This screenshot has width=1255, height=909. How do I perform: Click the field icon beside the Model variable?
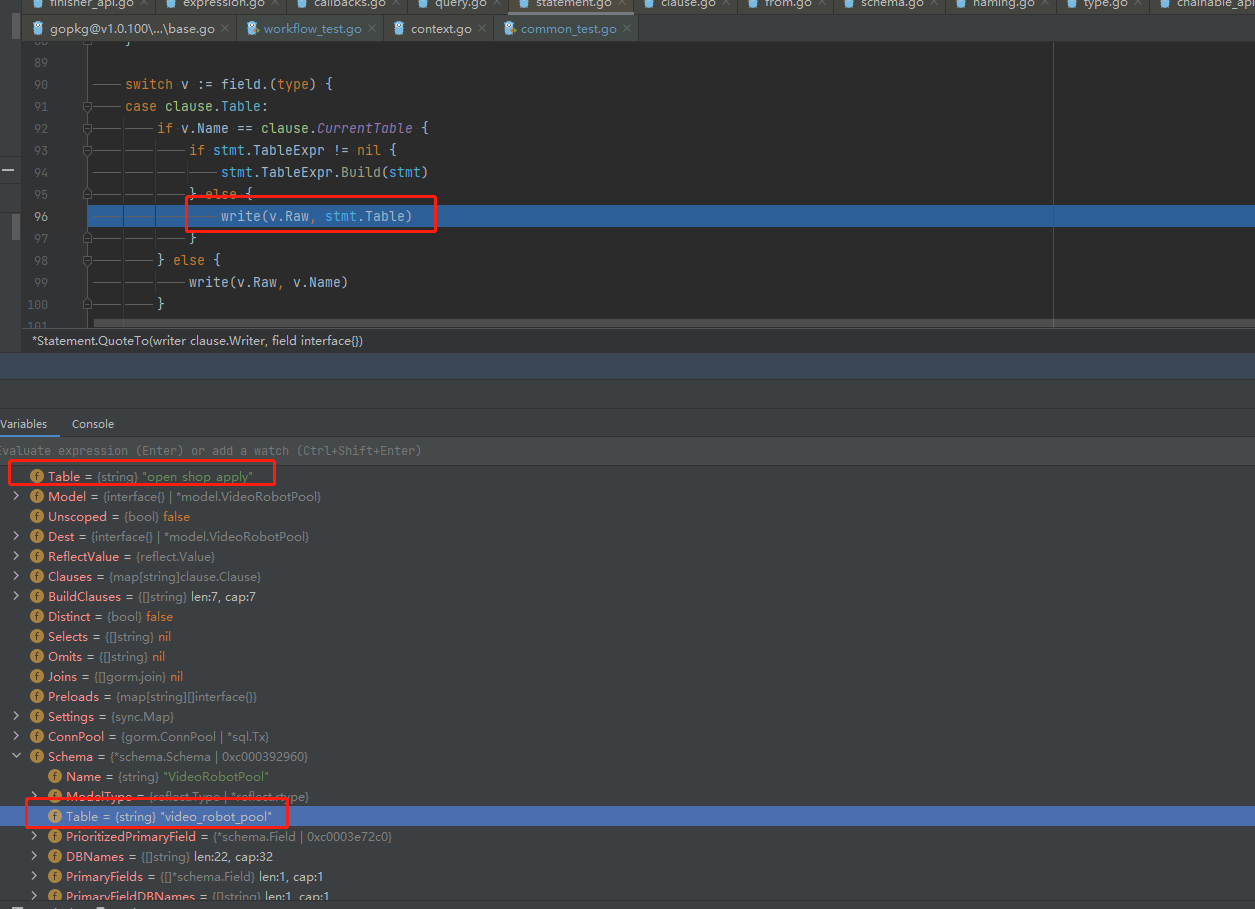(36, 496)
